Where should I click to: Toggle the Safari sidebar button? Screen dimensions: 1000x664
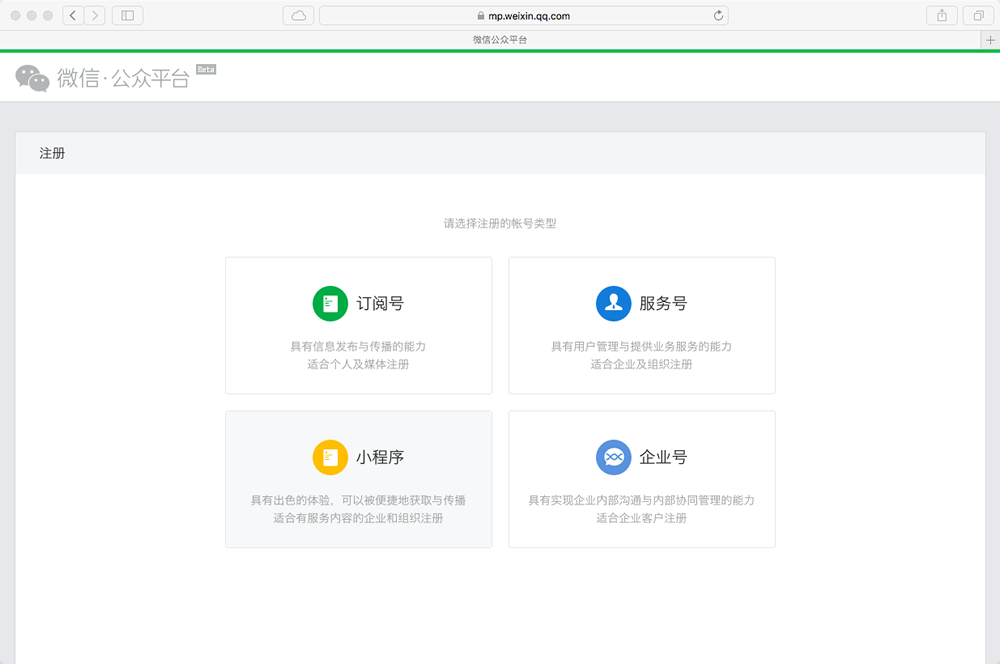(x=127, y=15)
